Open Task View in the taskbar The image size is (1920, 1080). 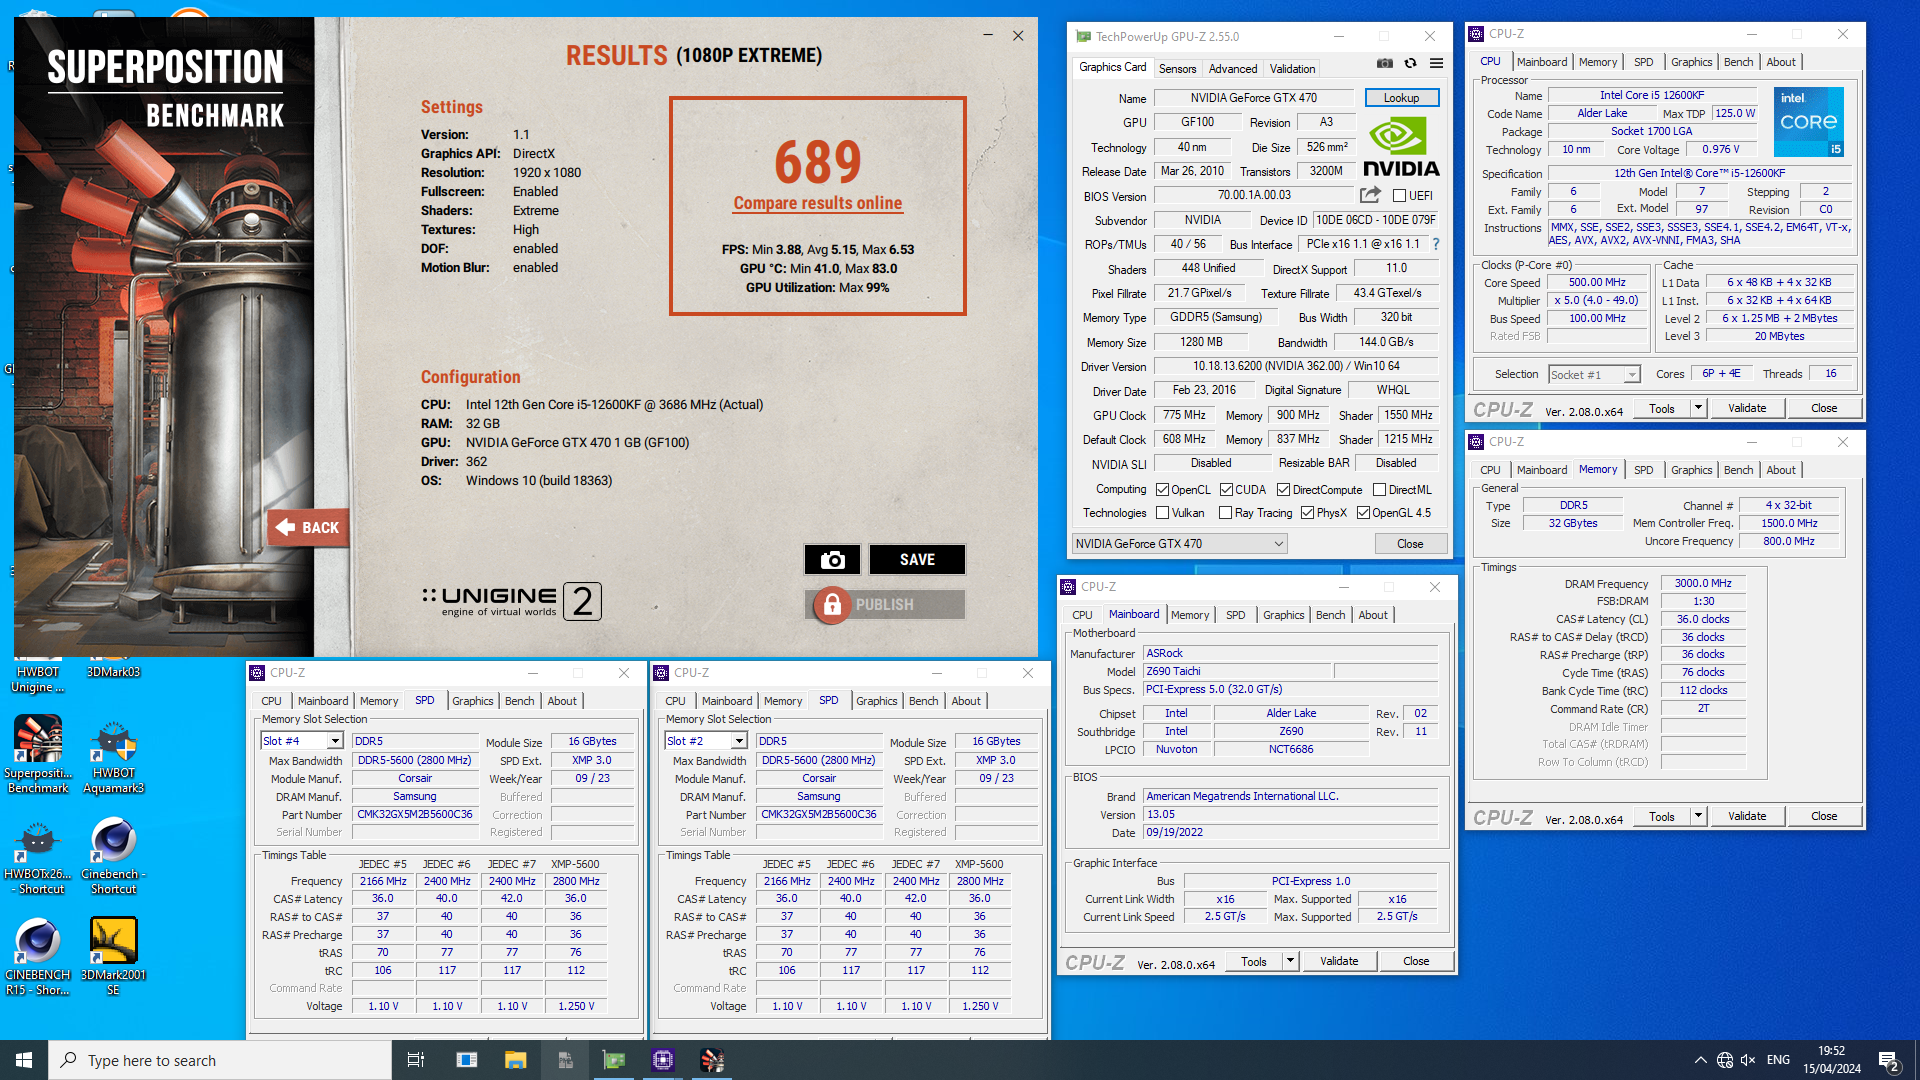point(416,1060)
